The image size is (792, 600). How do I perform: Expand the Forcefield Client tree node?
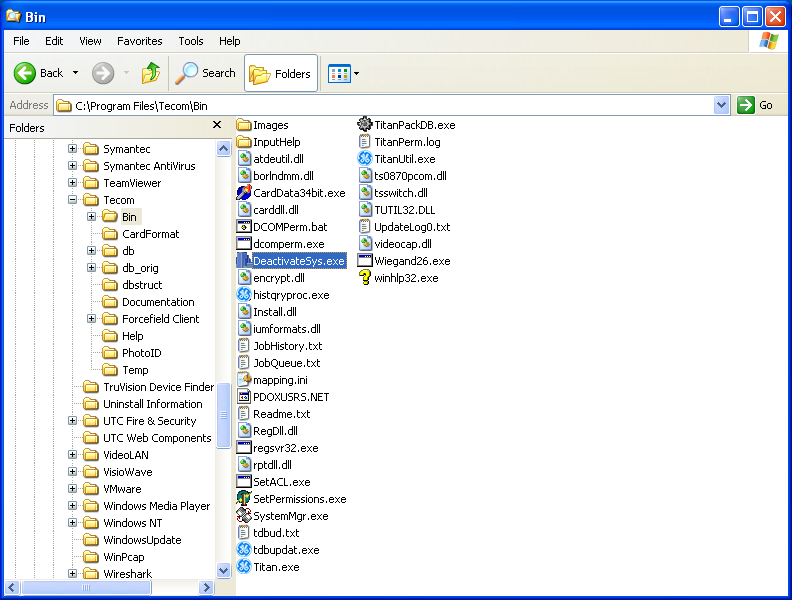[x=91, y=319]
